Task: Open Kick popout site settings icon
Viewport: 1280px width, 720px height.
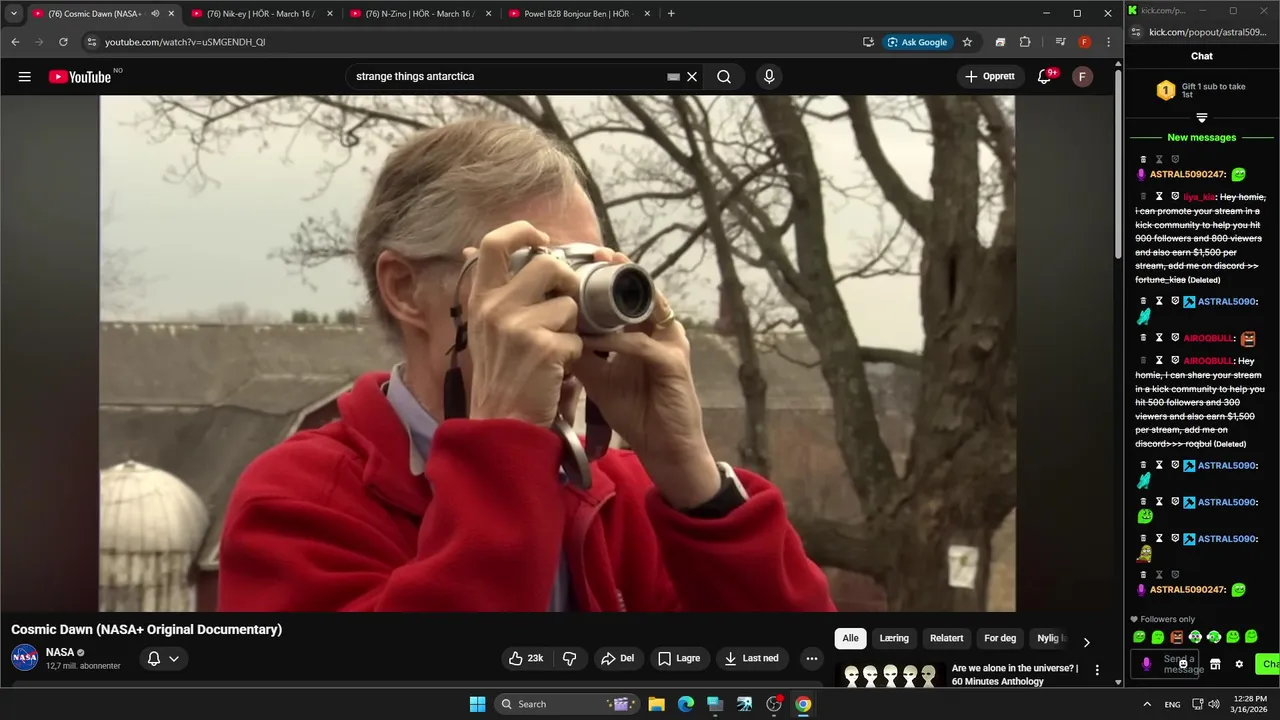Action: [x=1137, y=32]
